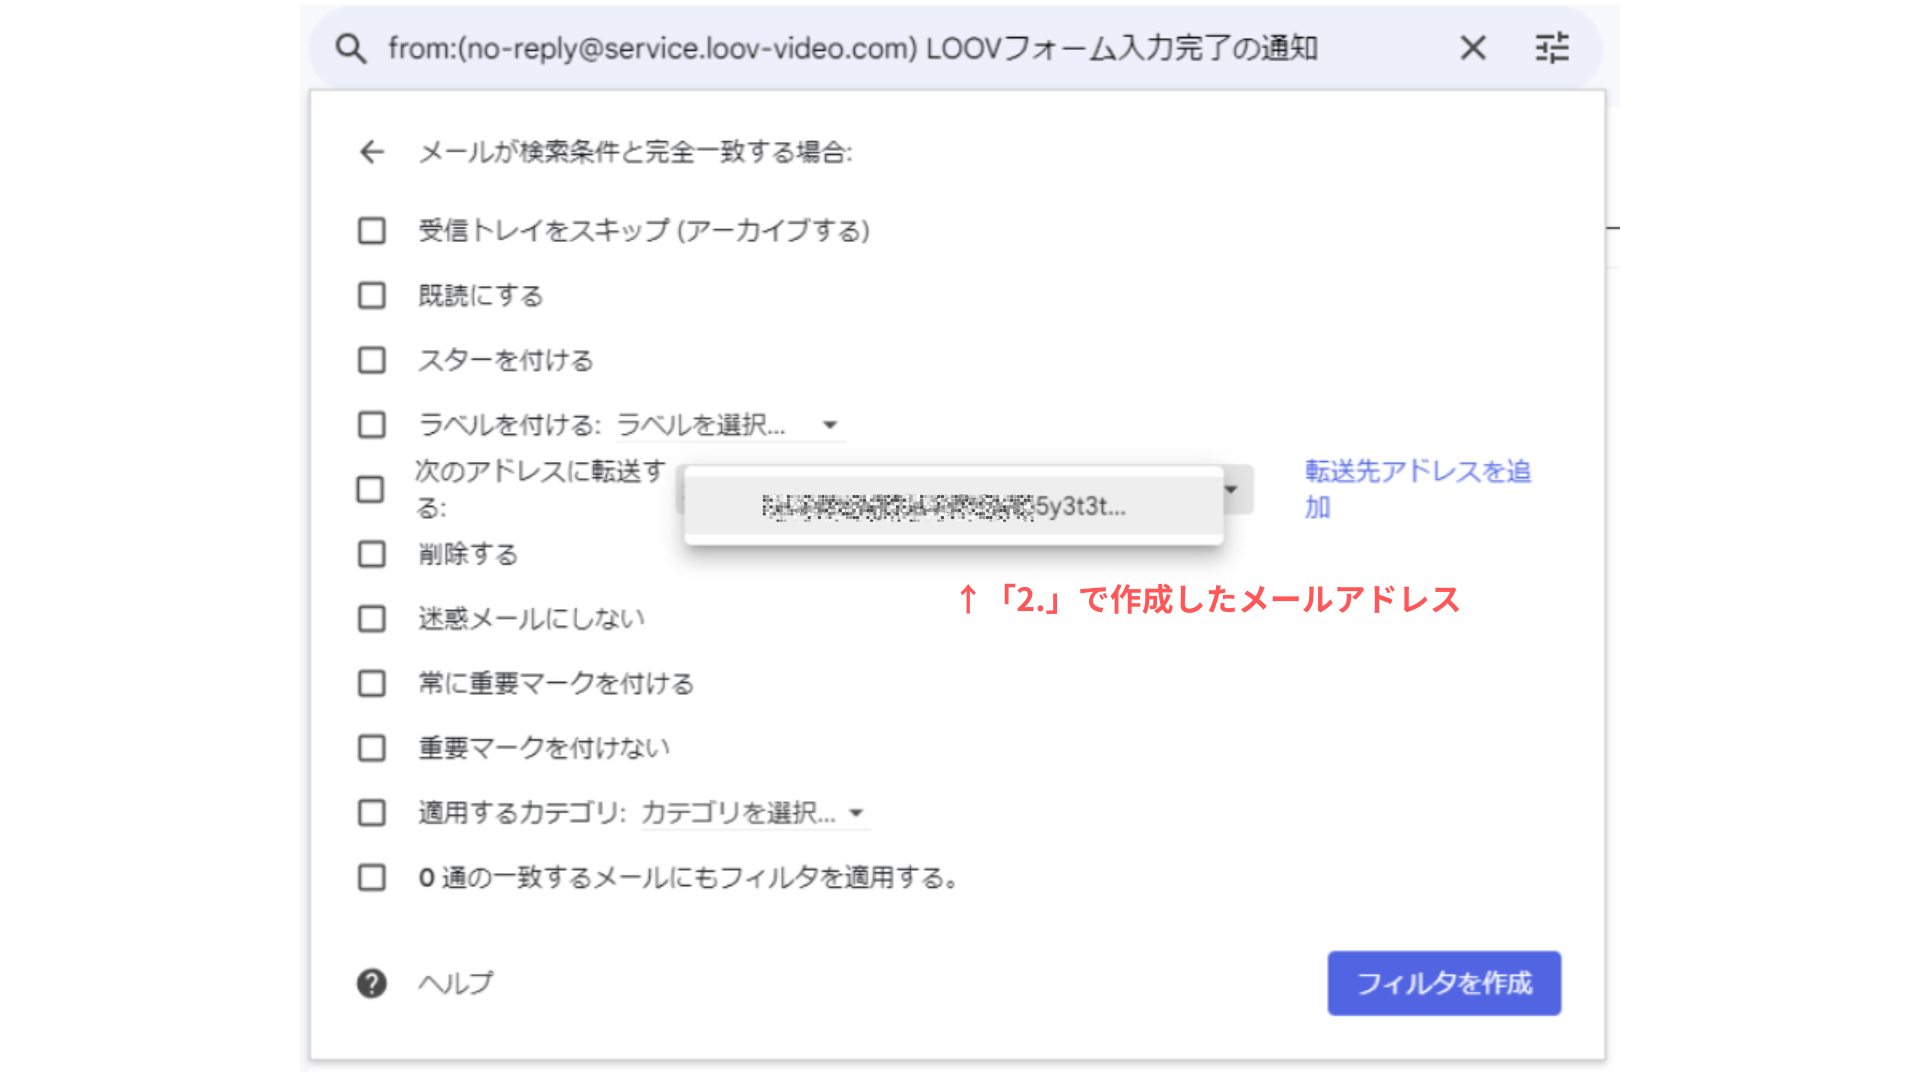Enable 常に重要マークを付ける checkbox
Viewport: 1920px width, 1080px height.
pos(372,683)
